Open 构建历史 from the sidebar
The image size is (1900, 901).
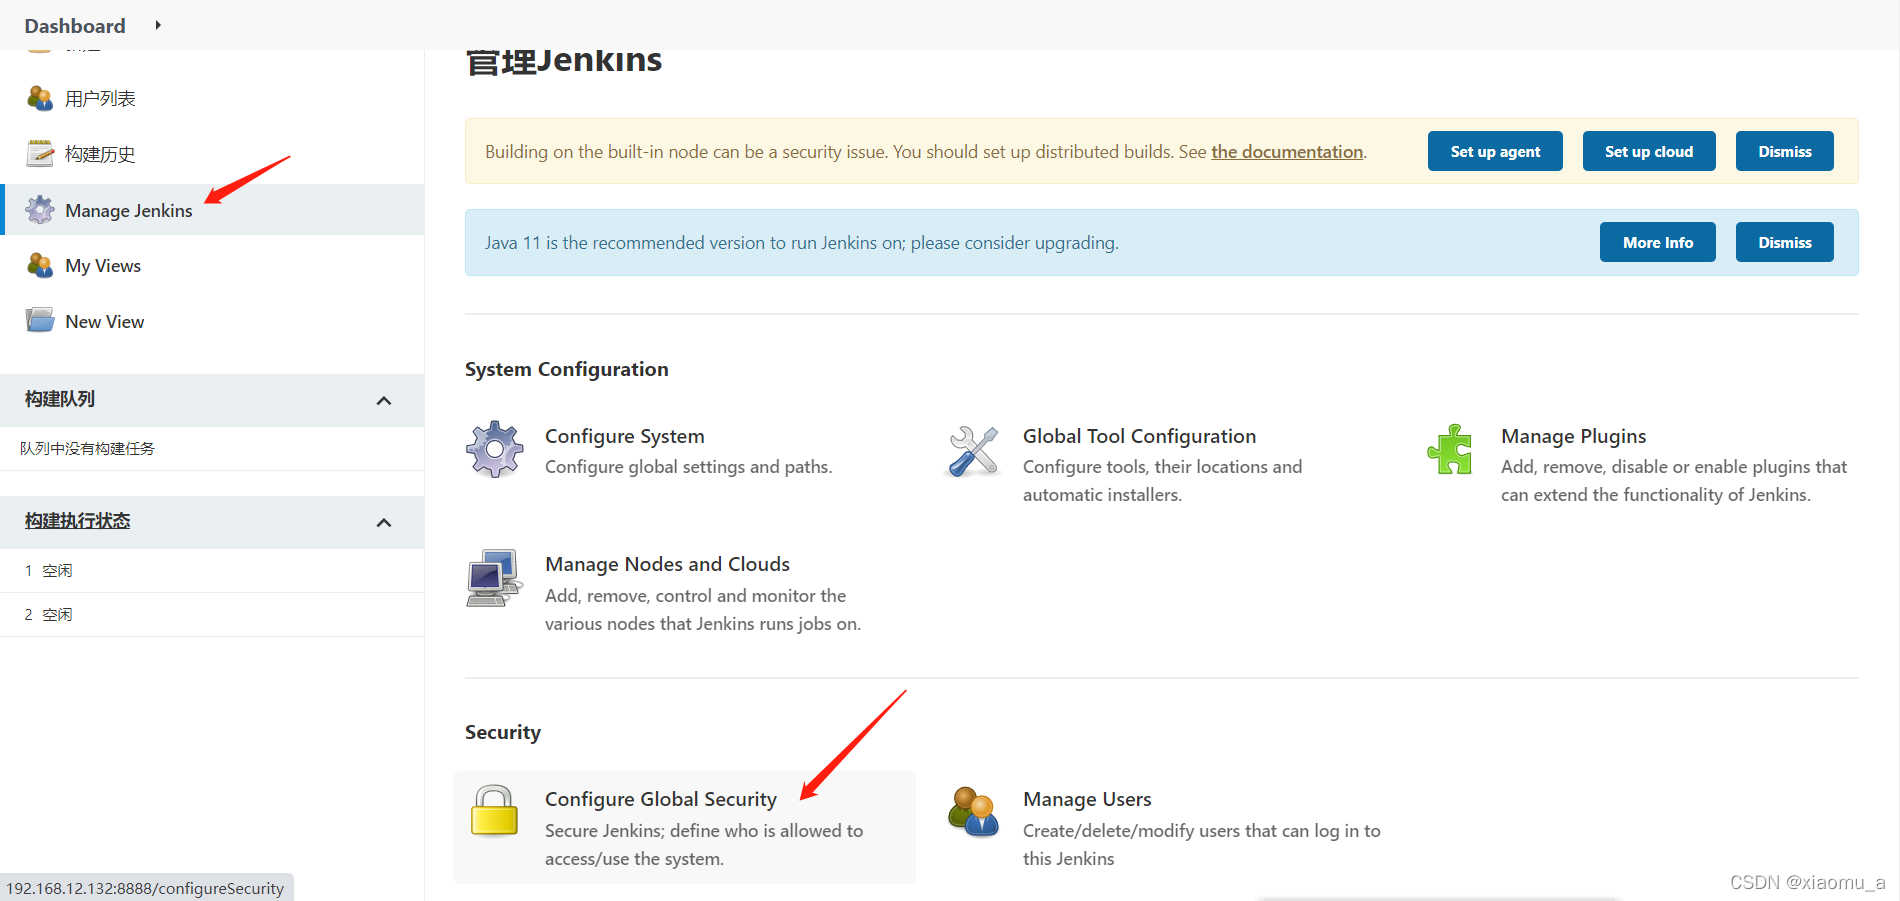point(100,154)
